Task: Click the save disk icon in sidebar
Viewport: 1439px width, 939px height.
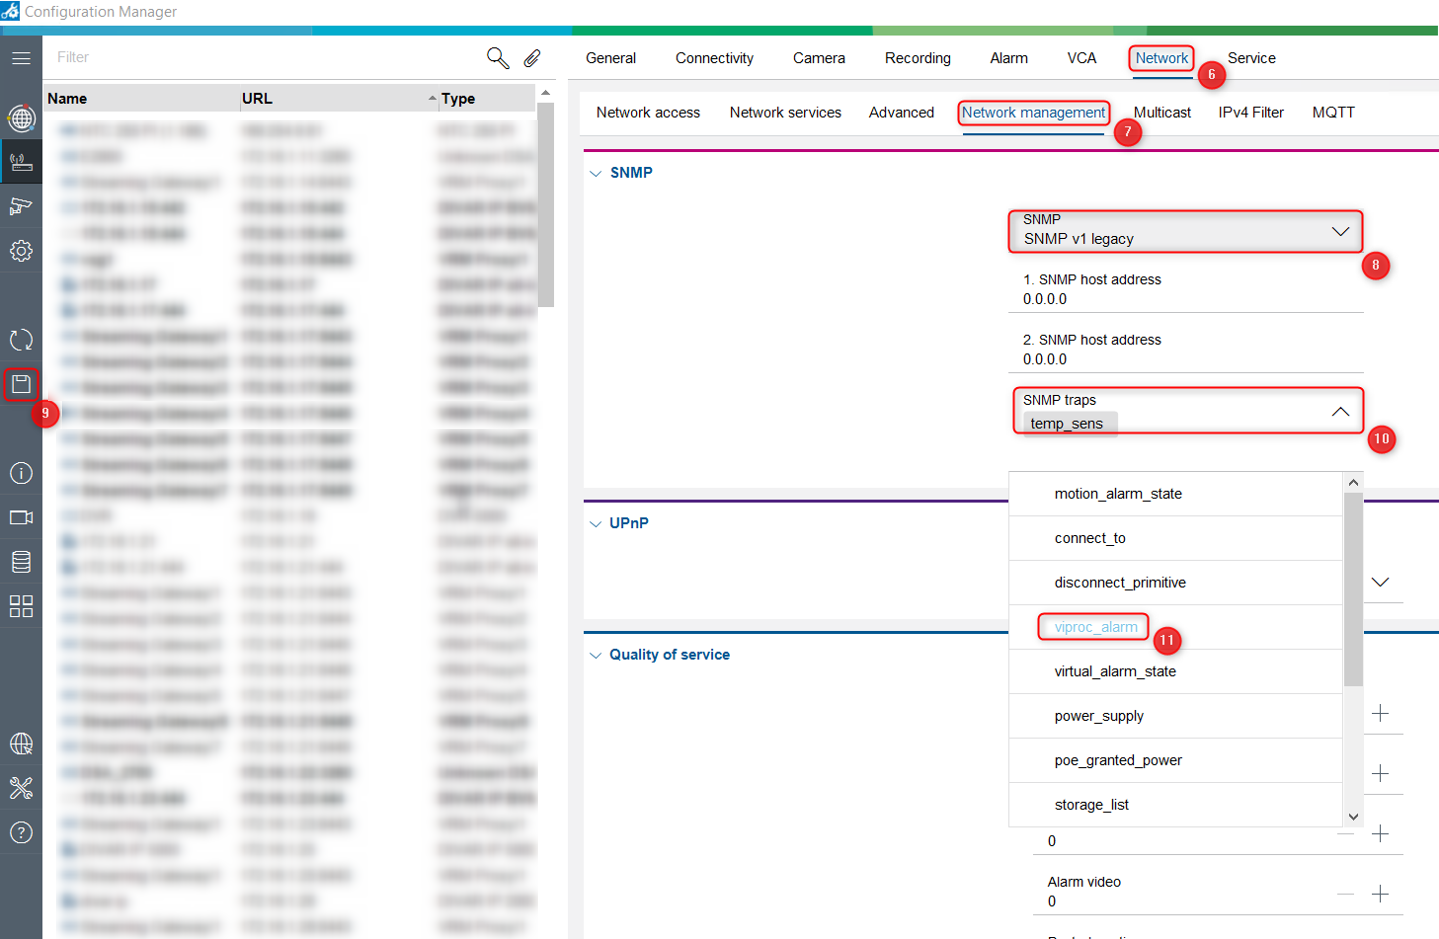Action: click(21, 384)
